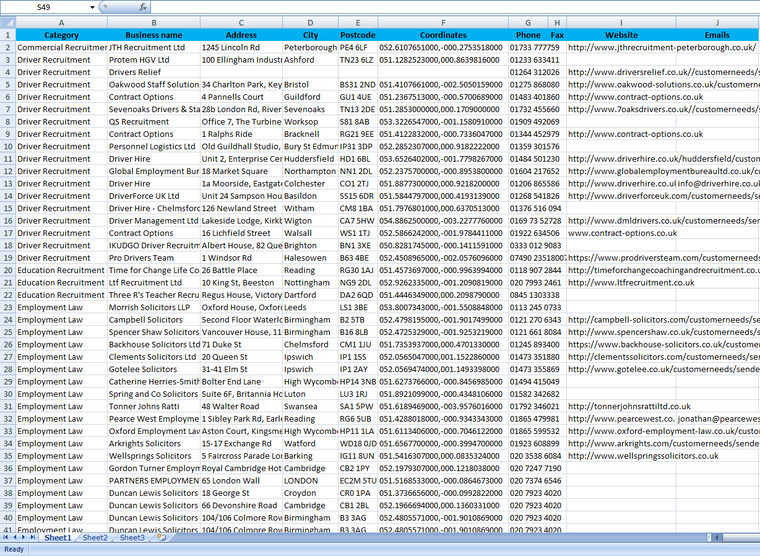This screenshot has width=760, height=556.
Task: Click postcode cell 'SA1 5PW'
Action: coord(358,406)
